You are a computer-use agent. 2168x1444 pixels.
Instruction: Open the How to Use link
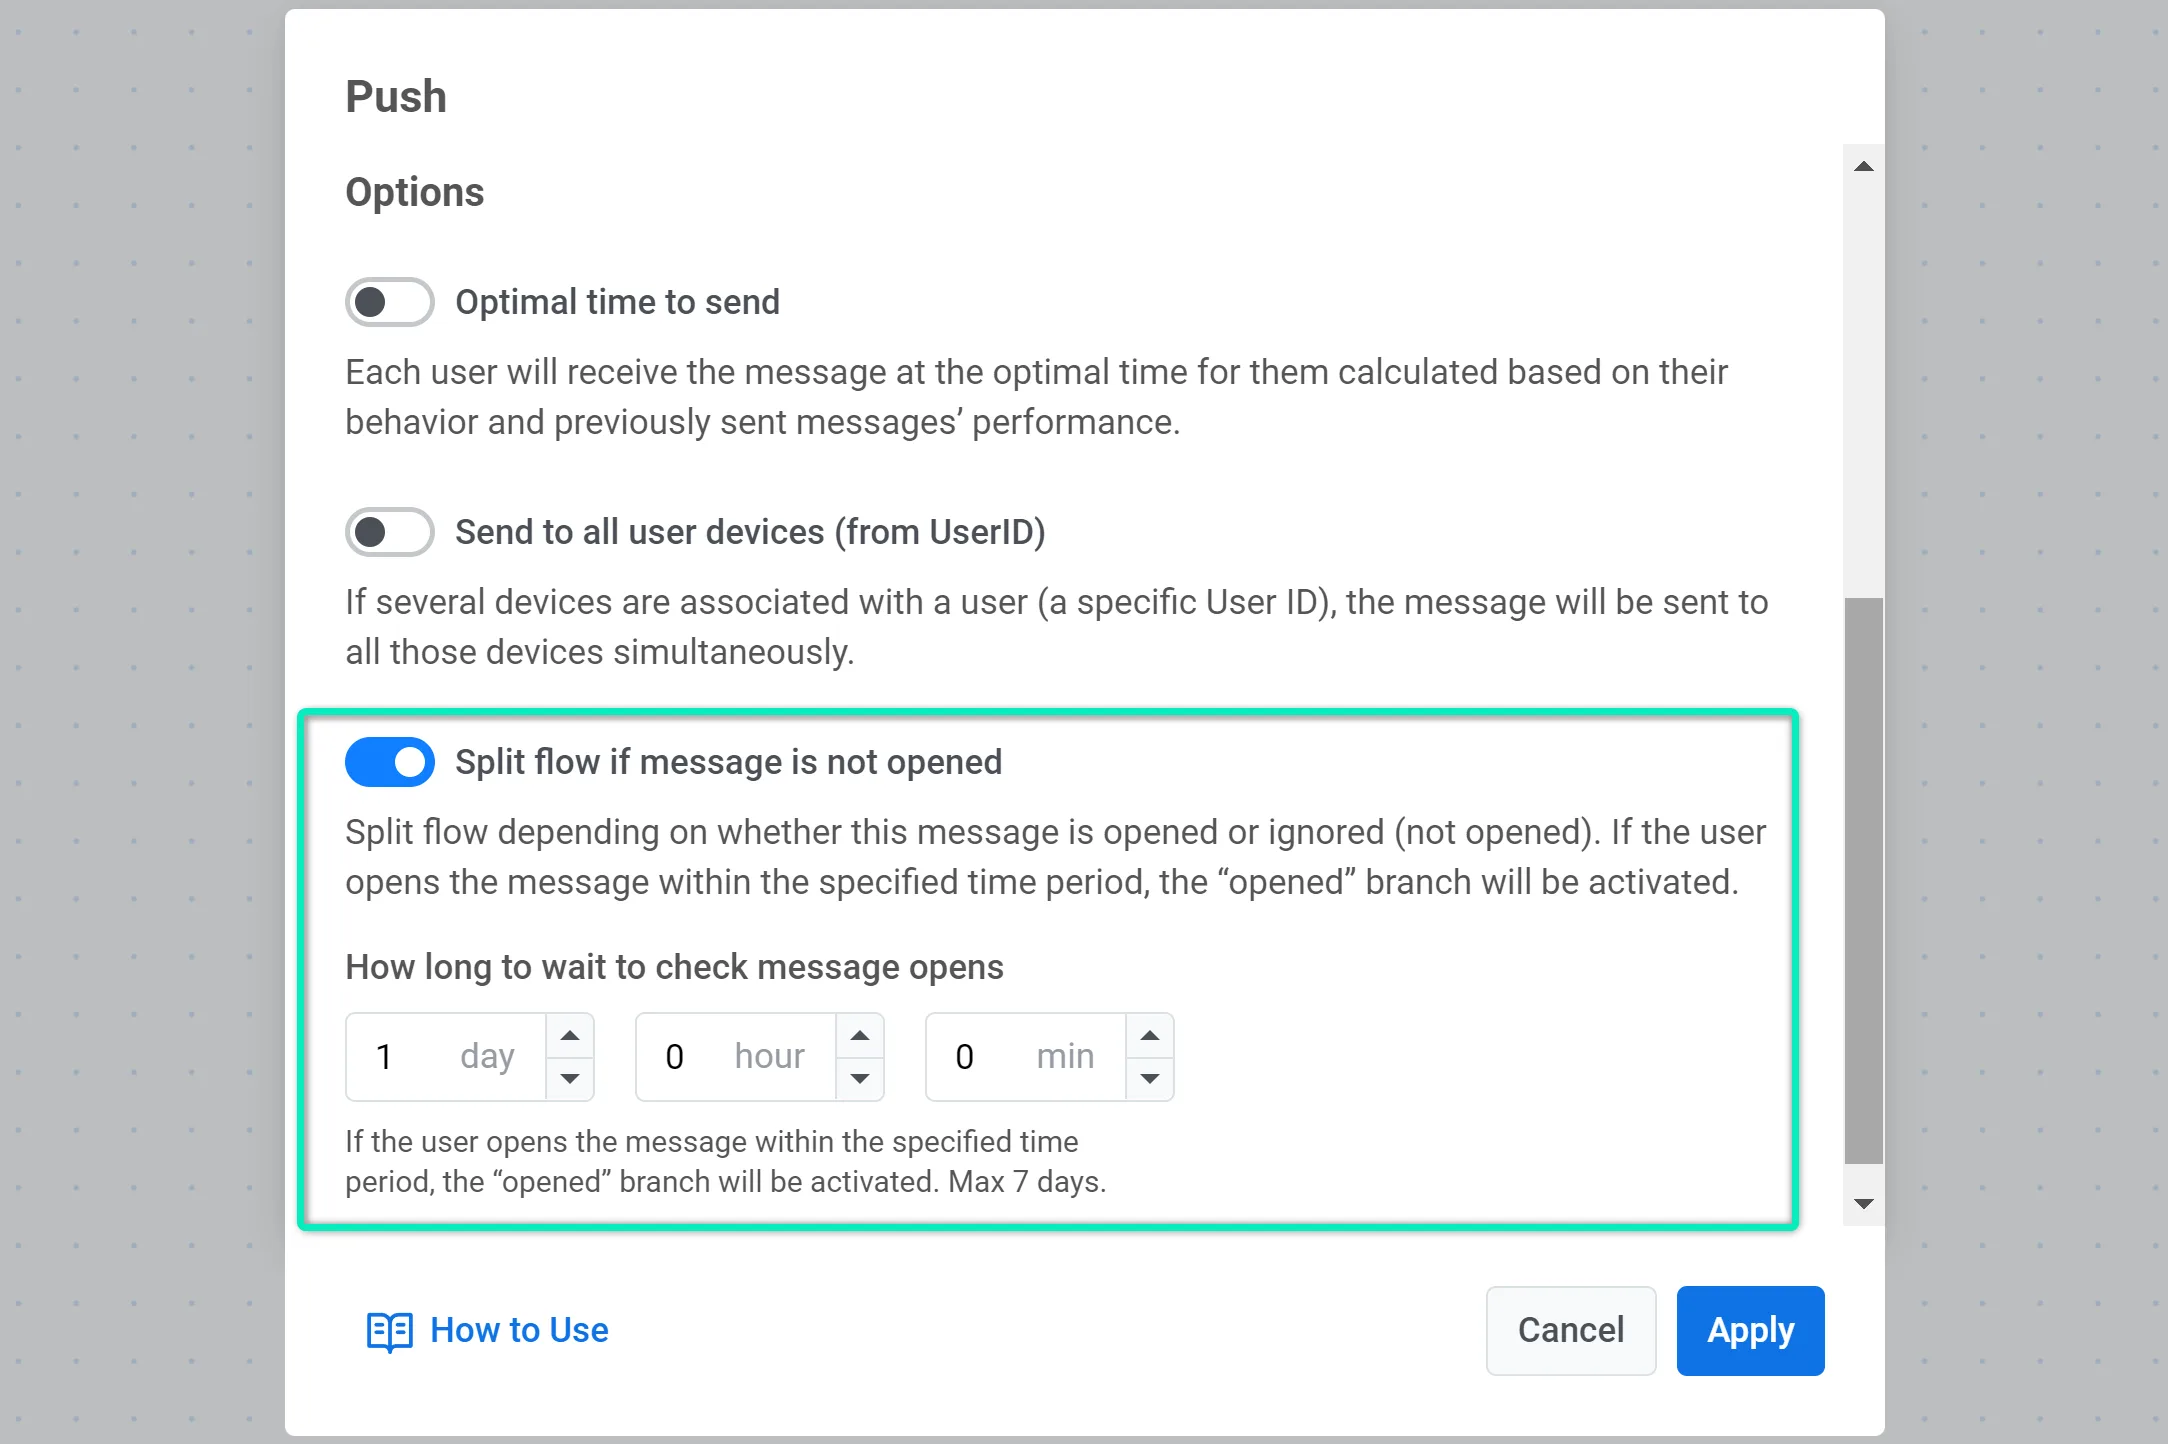coord(519,1330)
